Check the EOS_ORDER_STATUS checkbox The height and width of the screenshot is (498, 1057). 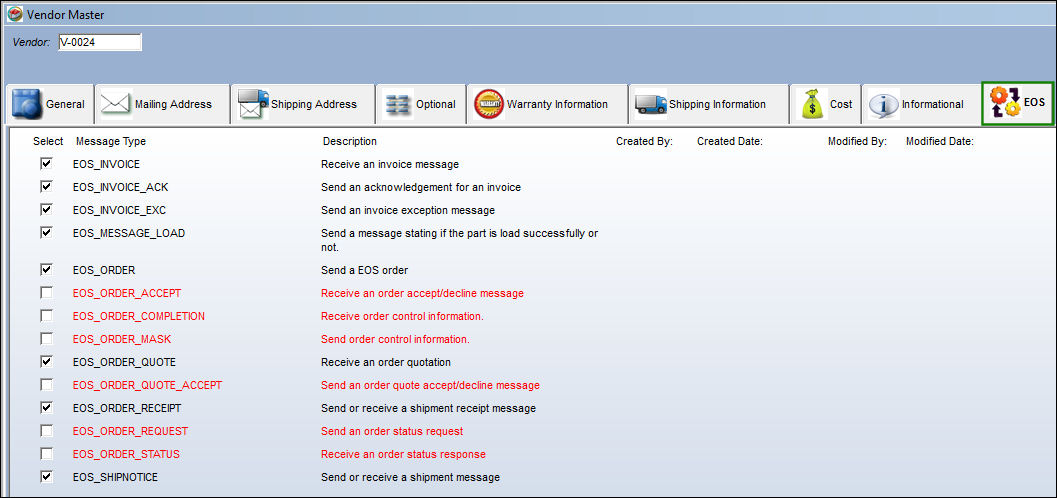click(x=47, y=454)
